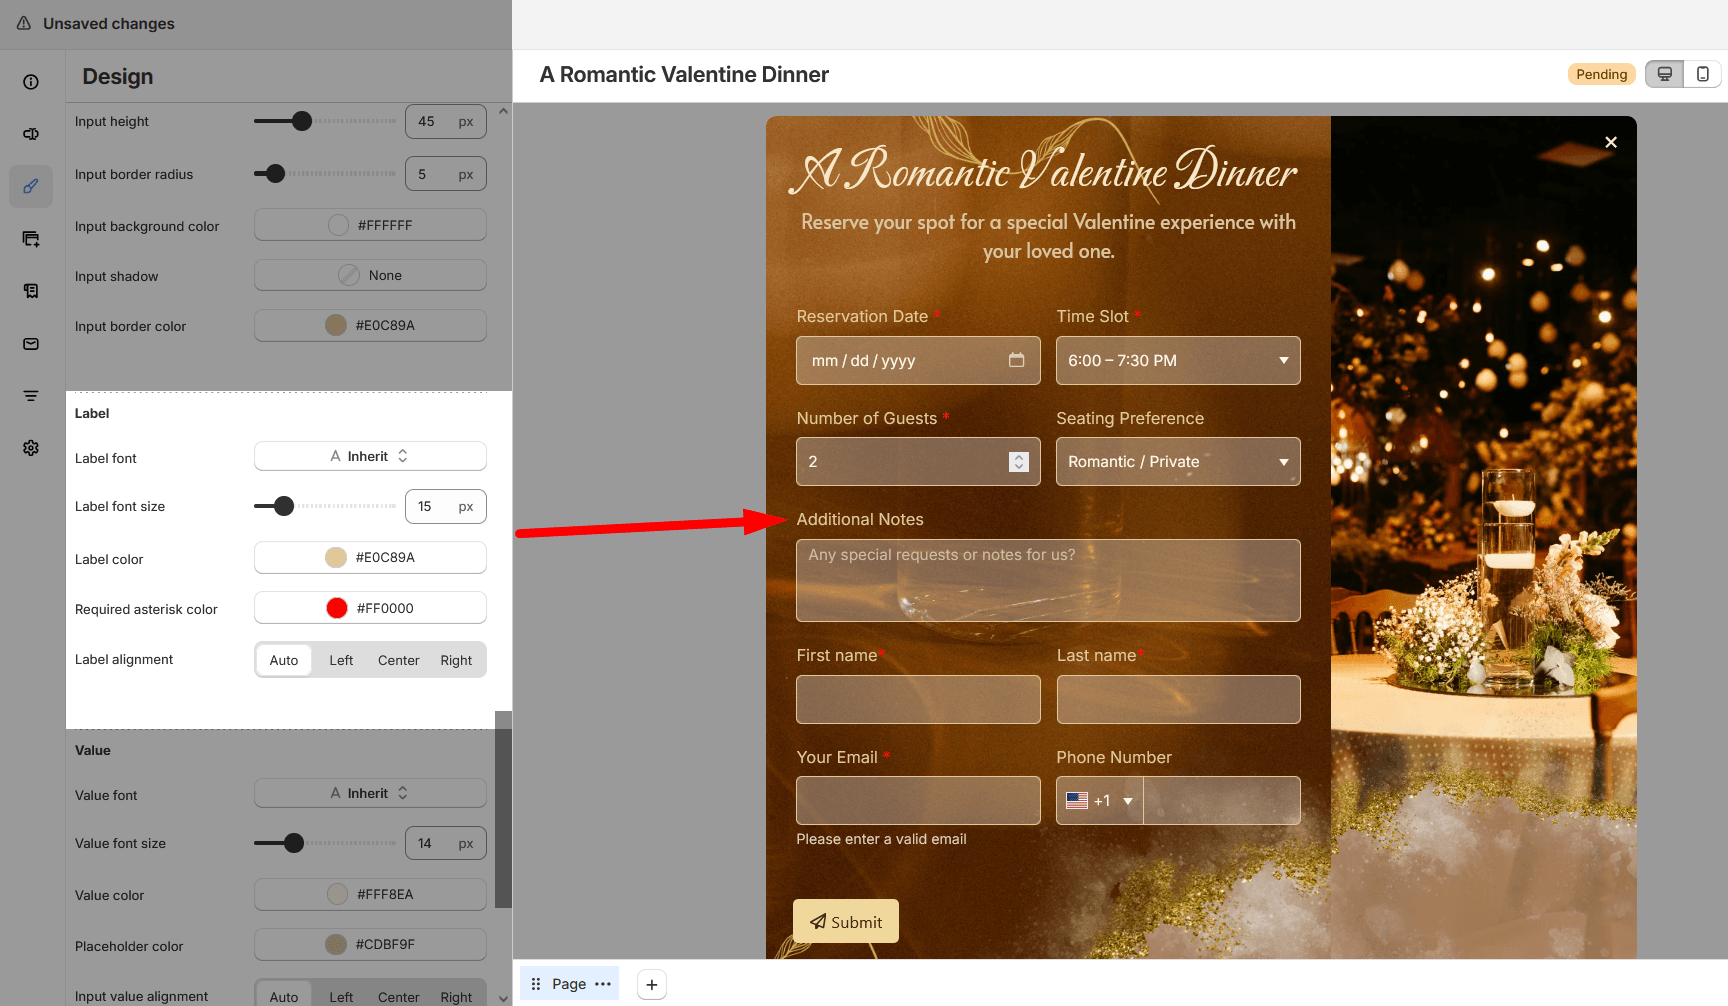Click the panel scroll up arrow
Screen dimensions: 1728x1006
coord(503,111)
